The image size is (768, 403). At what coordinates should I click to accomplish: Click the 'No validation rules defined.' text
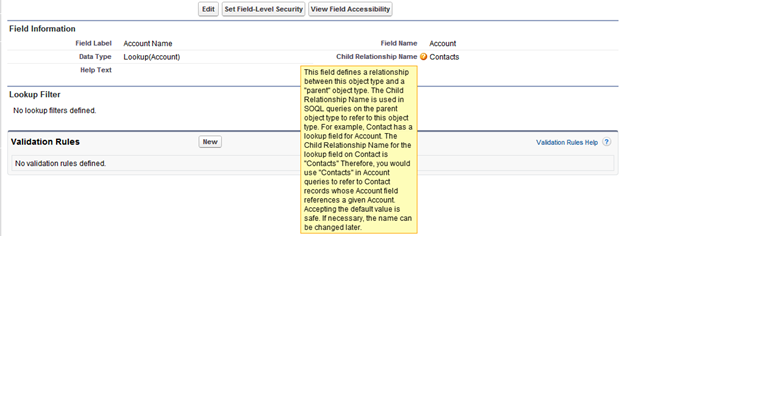coord(60,164)
